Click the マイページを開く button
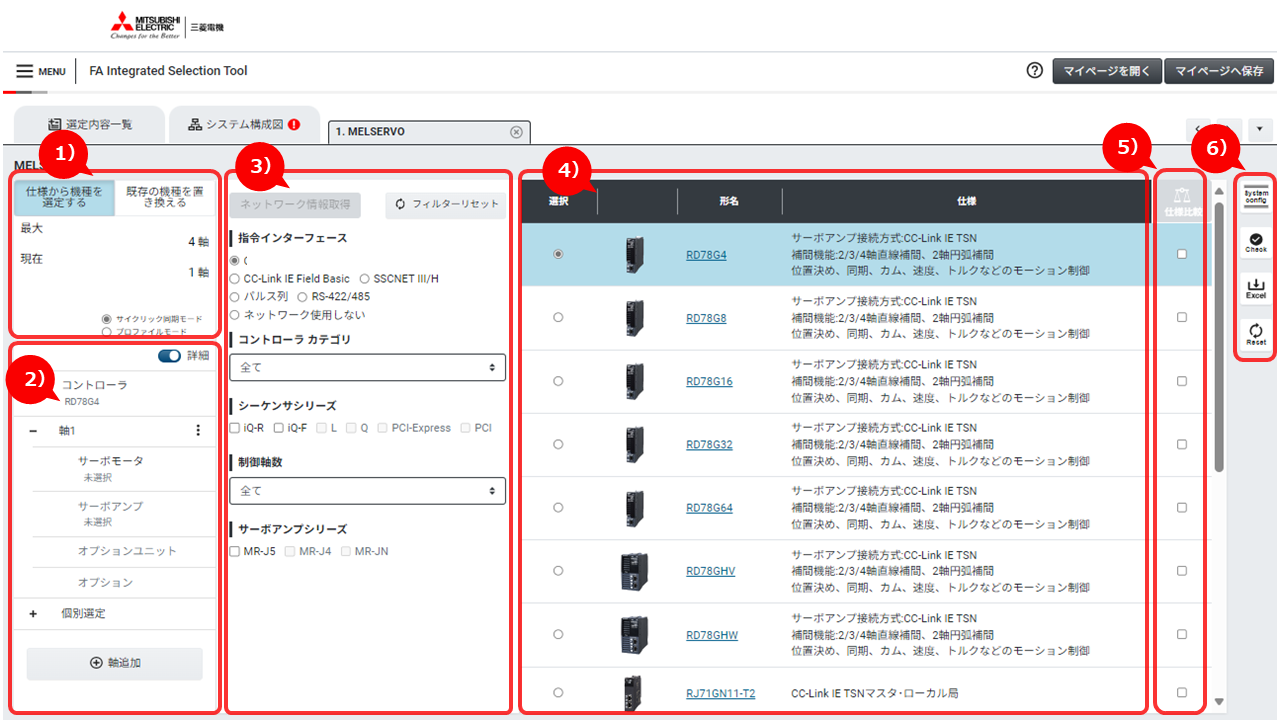The image size is (1280, 720). tap(1107, 71)
